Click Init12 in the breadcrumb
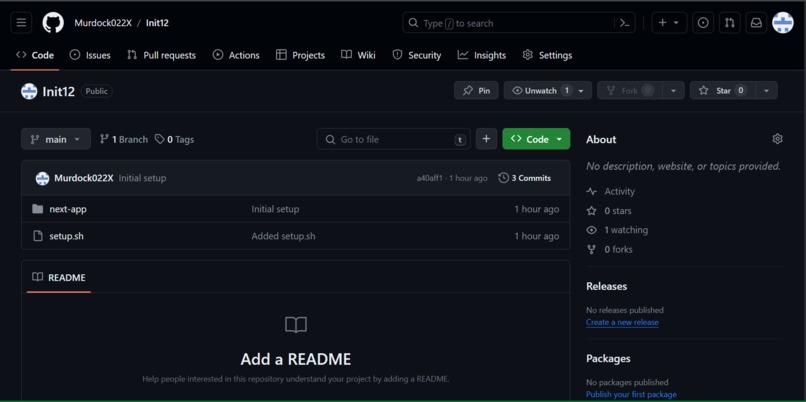Viewport: 806px width, 402px height. [x=157, y=23]
